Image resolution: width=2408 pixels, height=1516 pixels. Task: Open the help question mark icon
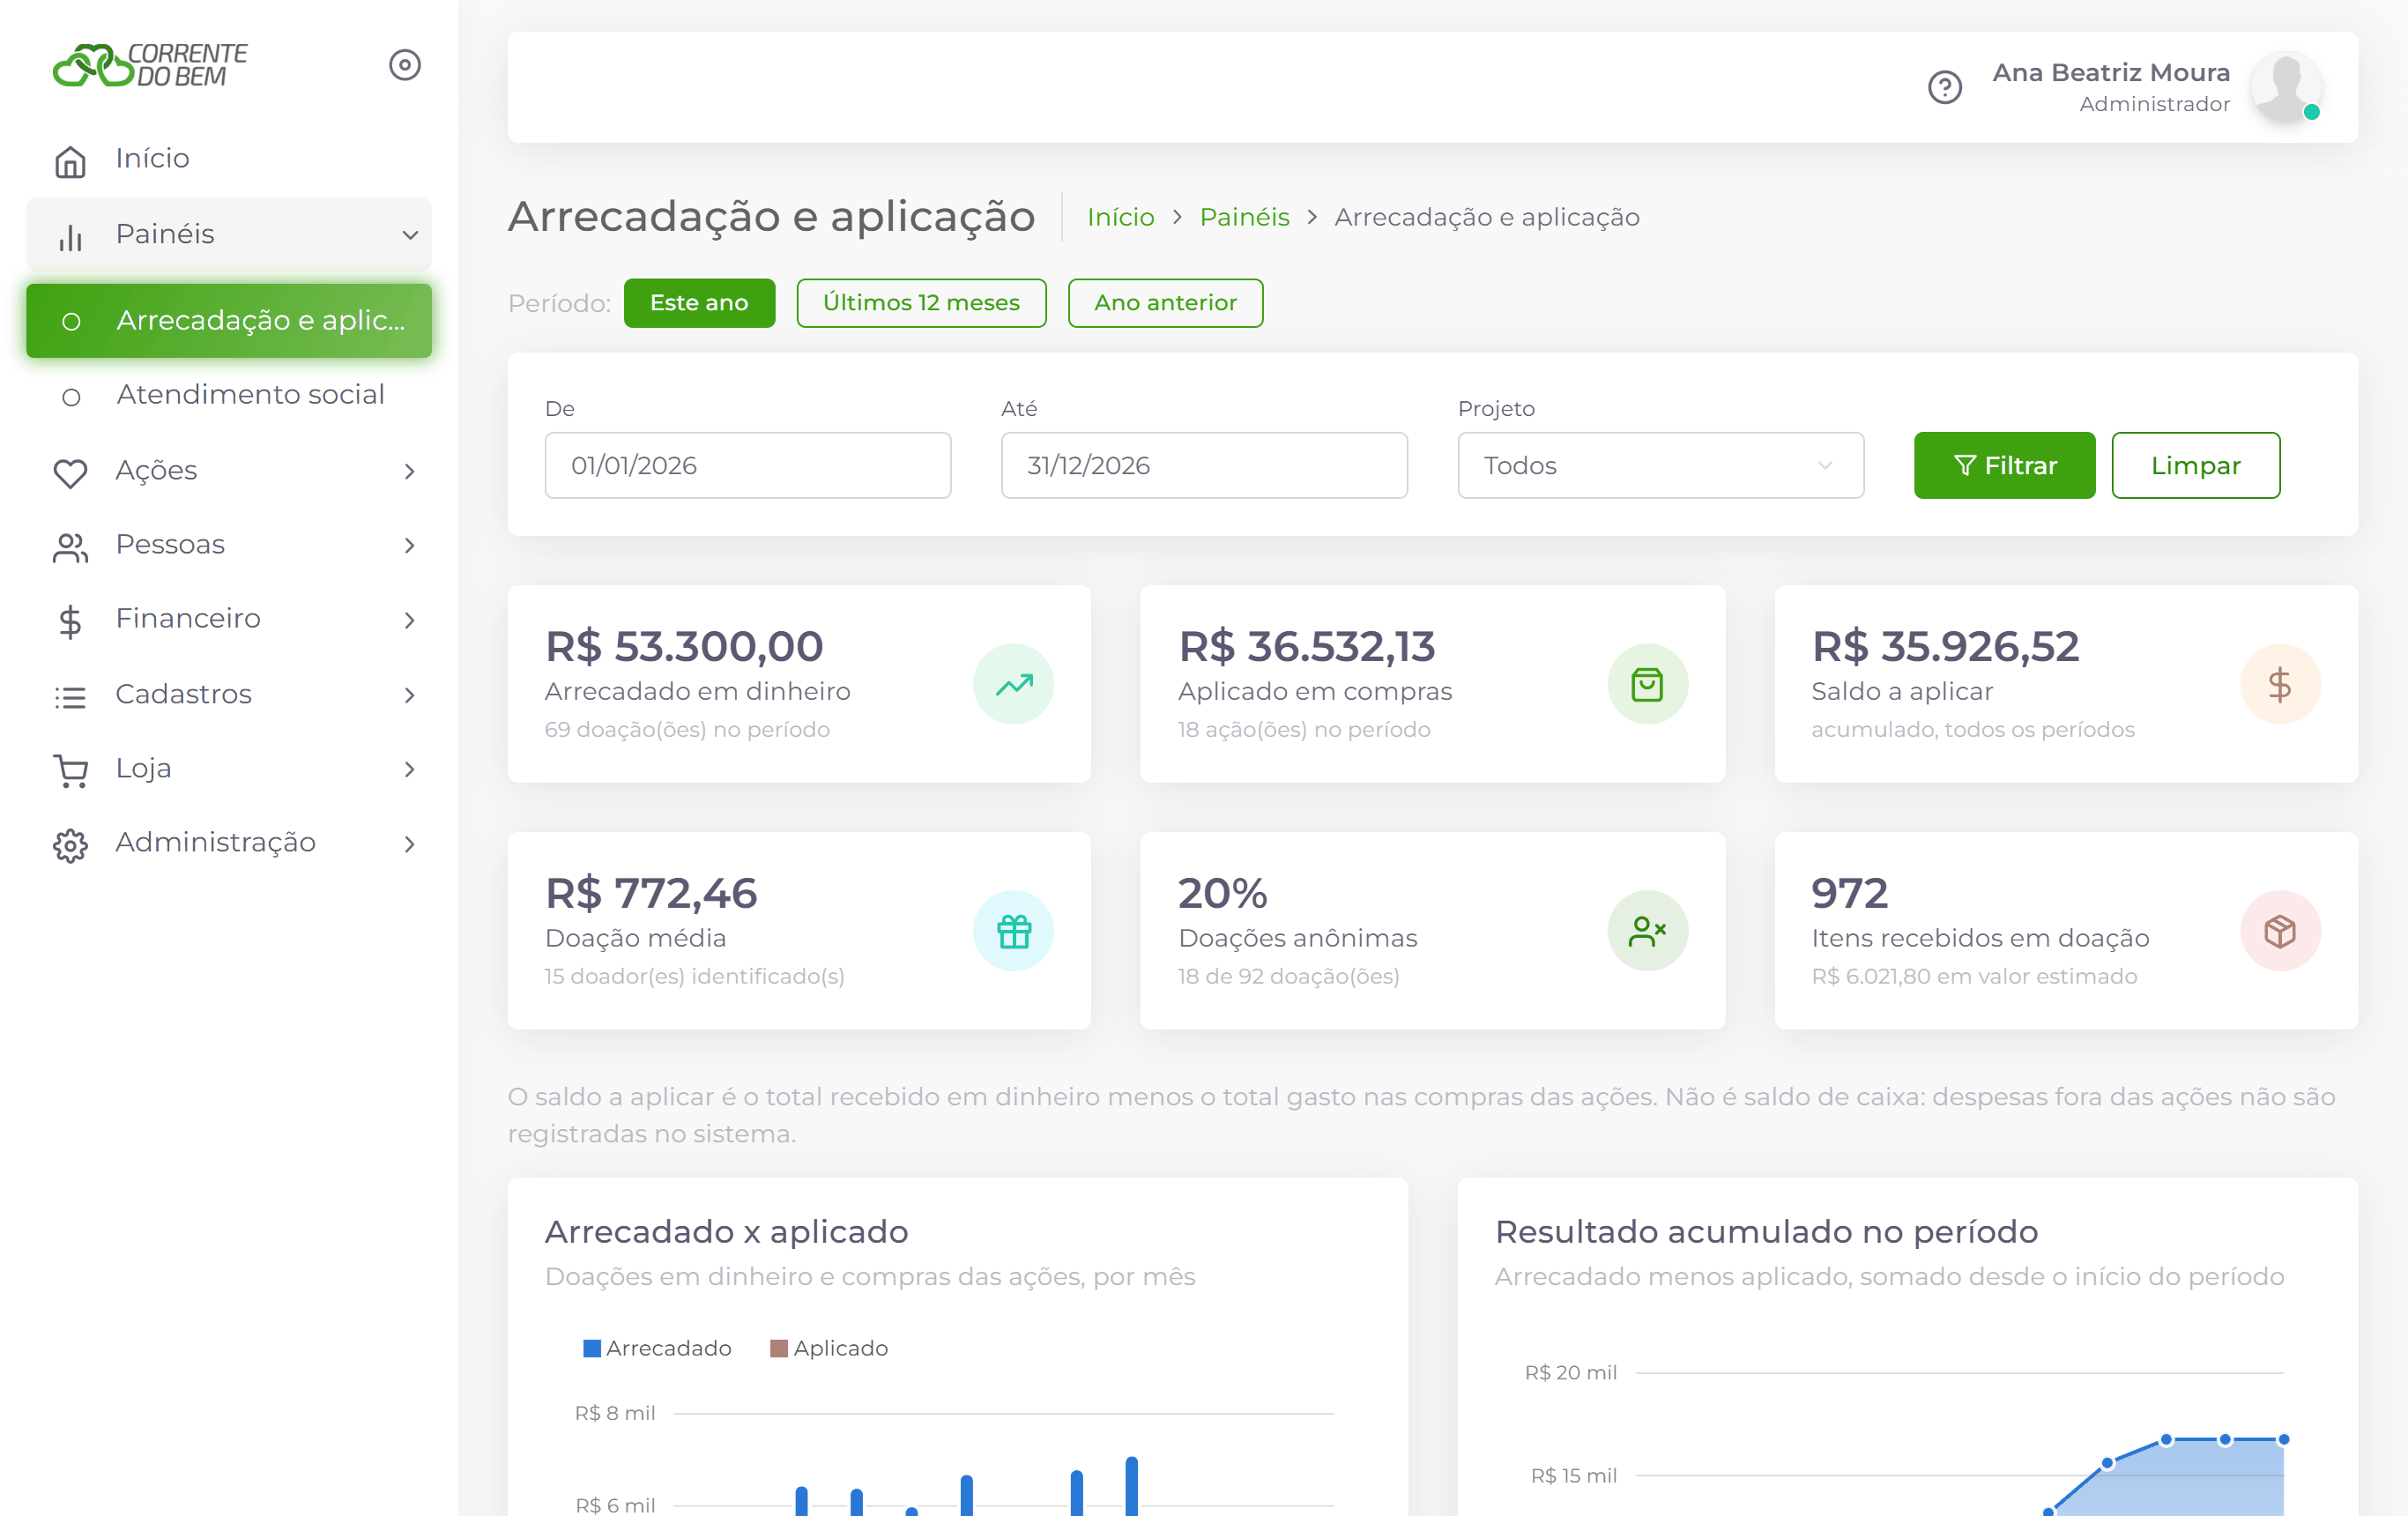[x=1945, y=88]
